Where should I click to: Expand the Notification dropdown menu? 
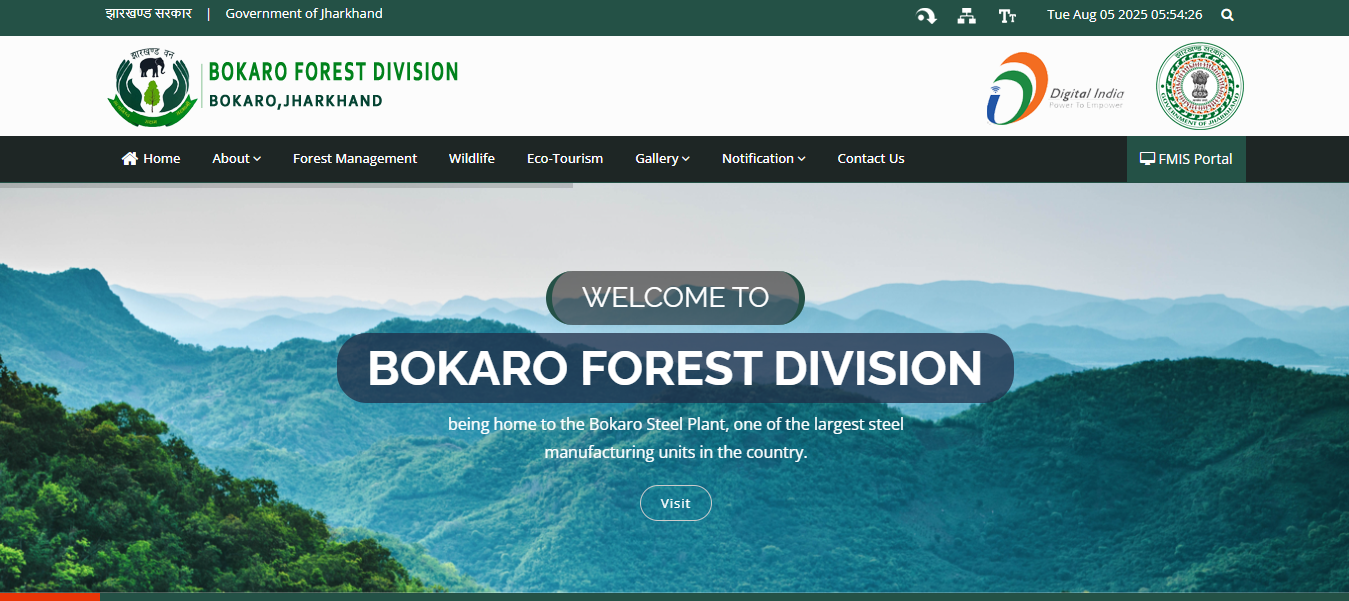click(763, 159)
